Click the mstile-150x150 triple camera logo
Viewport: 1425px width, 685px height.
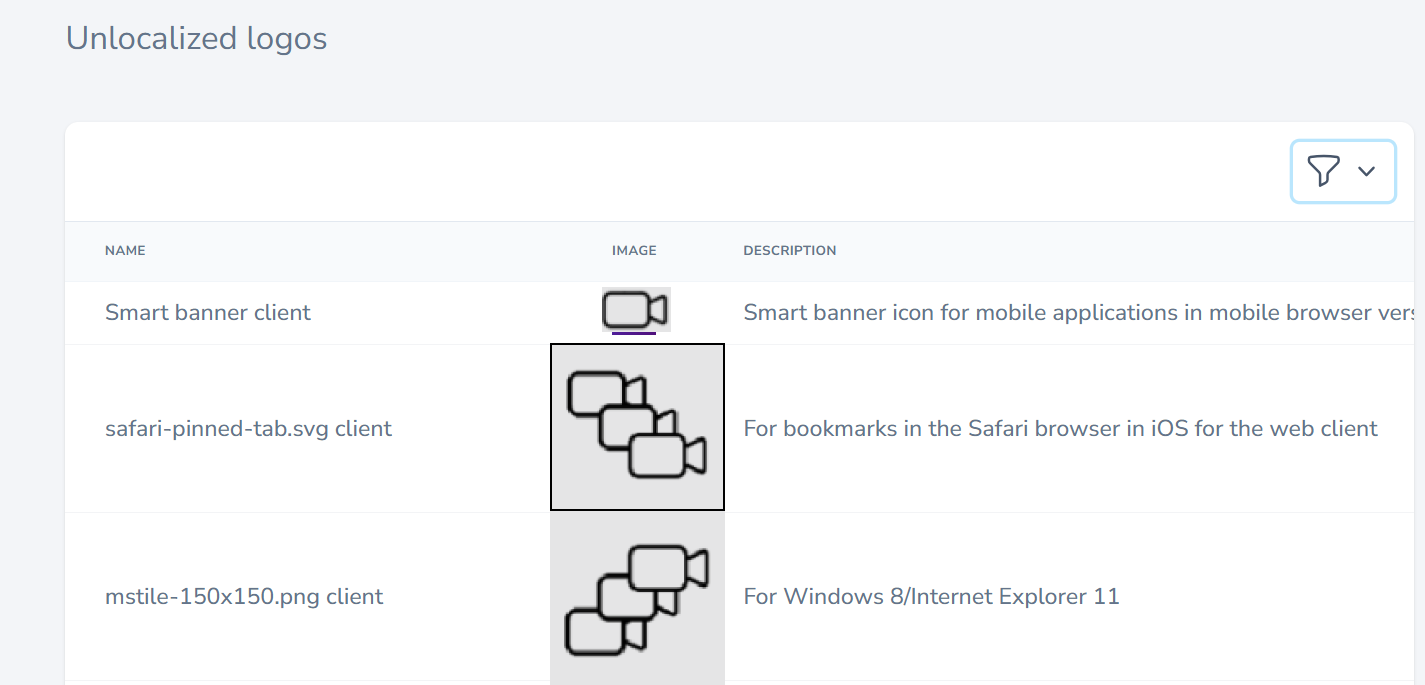pos(637,598)
